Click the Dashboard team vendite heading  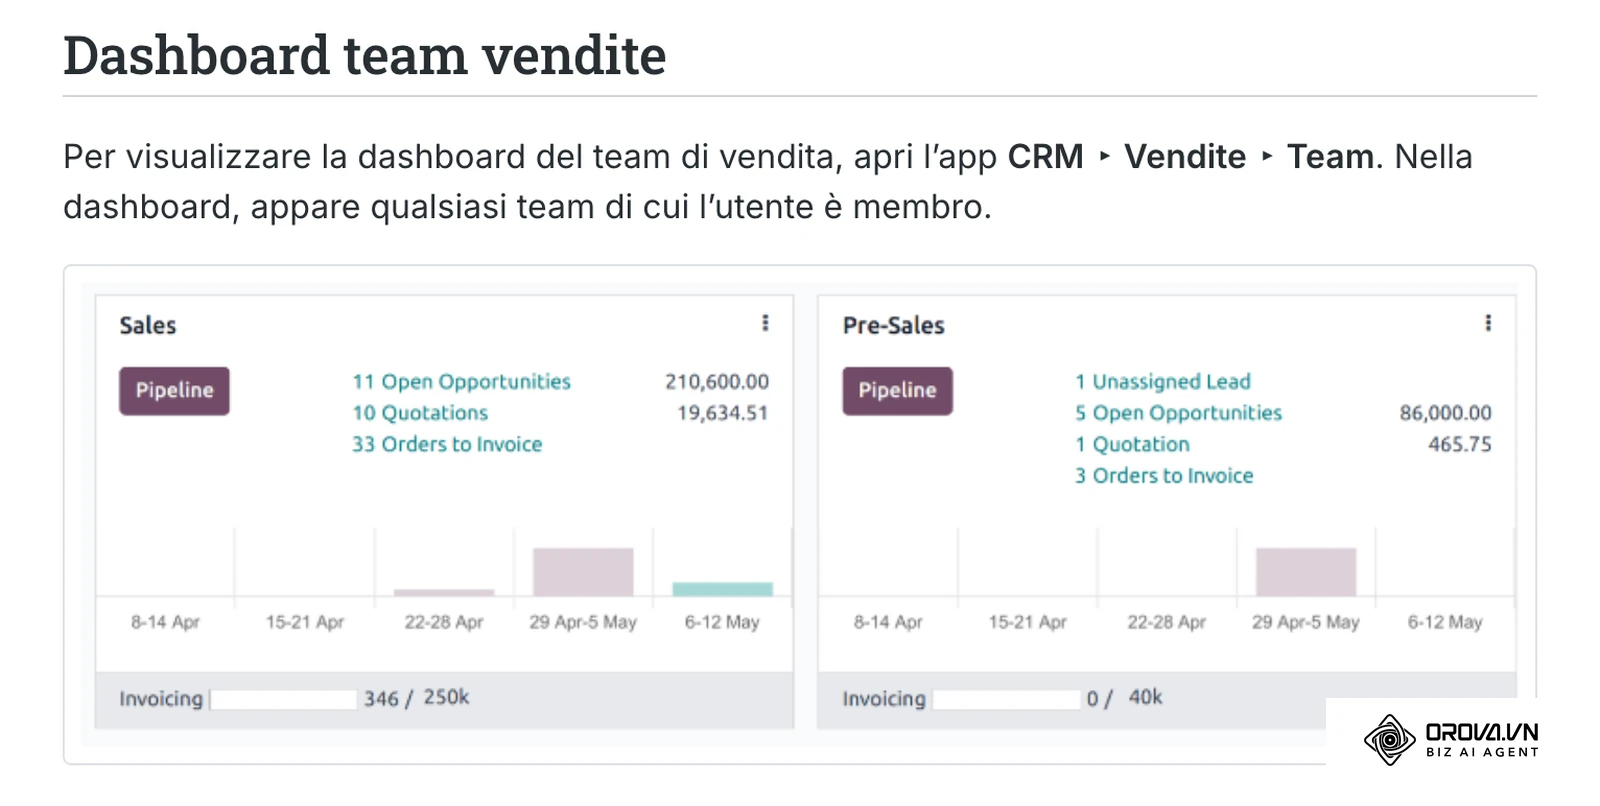point(365,55)
